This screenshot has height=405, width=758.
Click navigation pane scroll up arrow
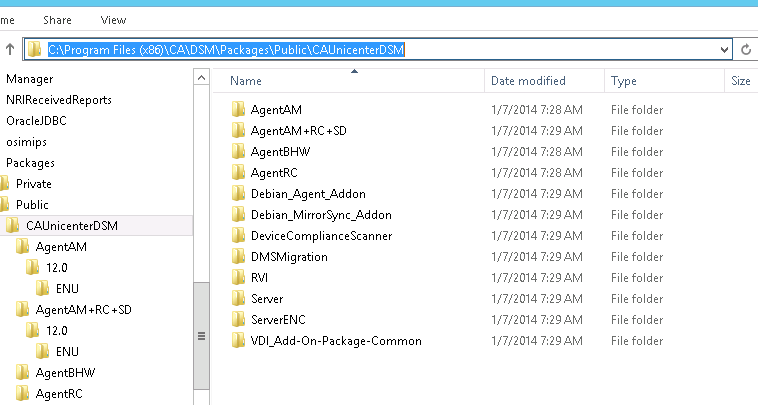(x=202, y=77)
